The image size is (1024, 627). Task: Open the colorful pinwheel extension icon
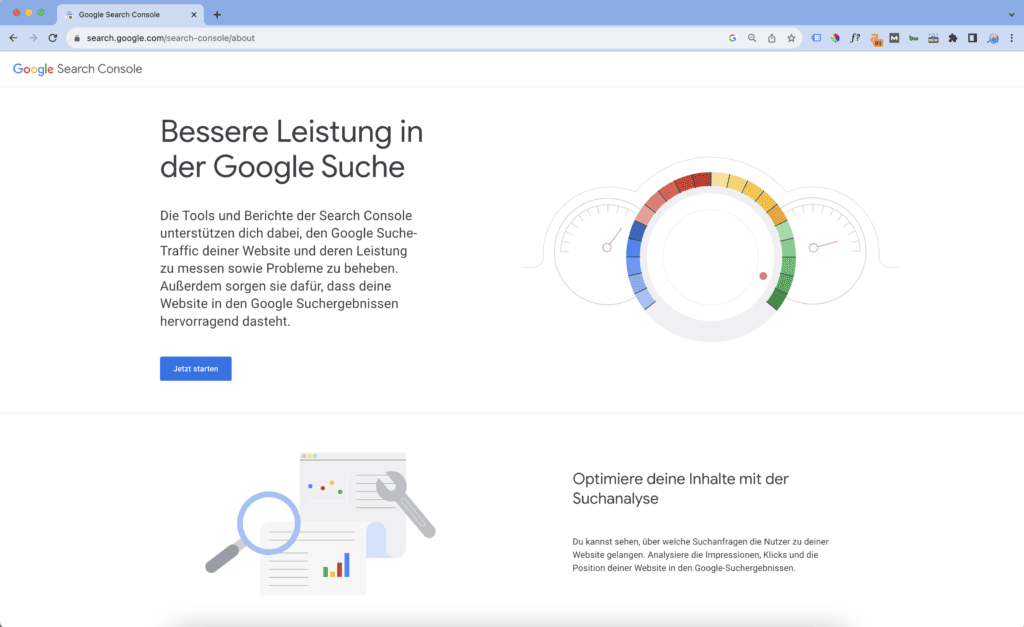tap(835, 38)
